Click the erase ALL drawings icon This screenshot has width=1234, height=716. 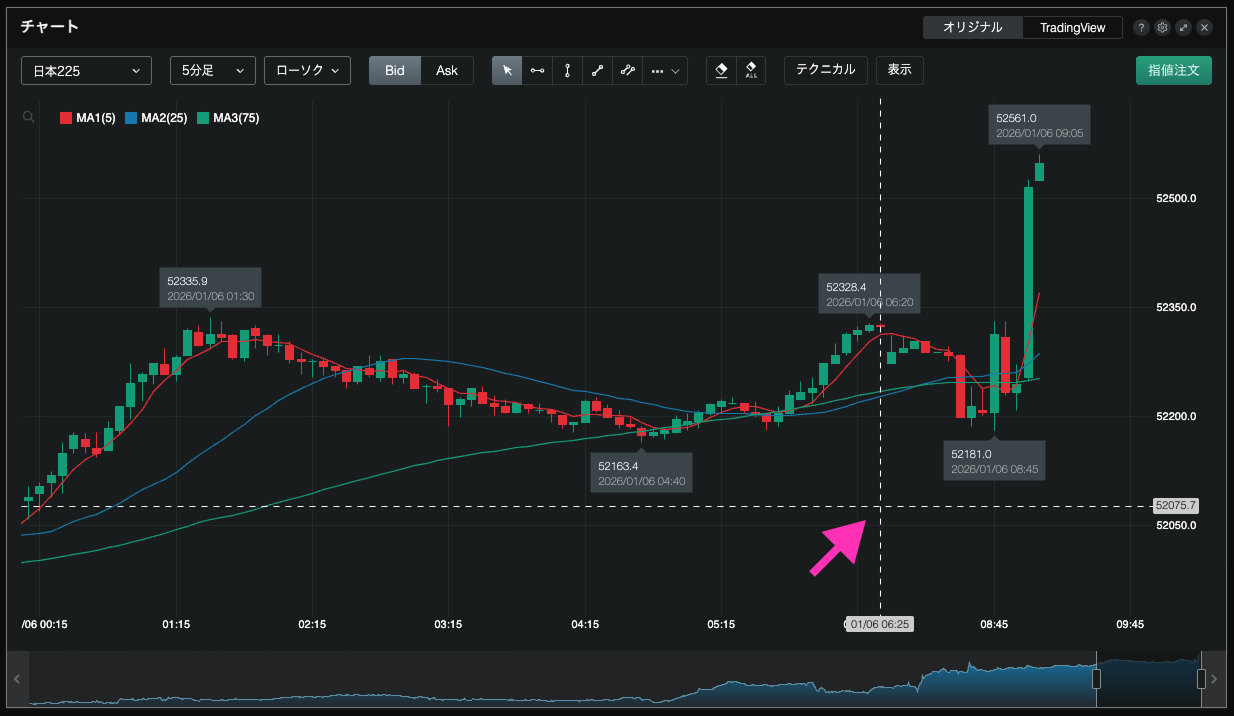[751, 71]
